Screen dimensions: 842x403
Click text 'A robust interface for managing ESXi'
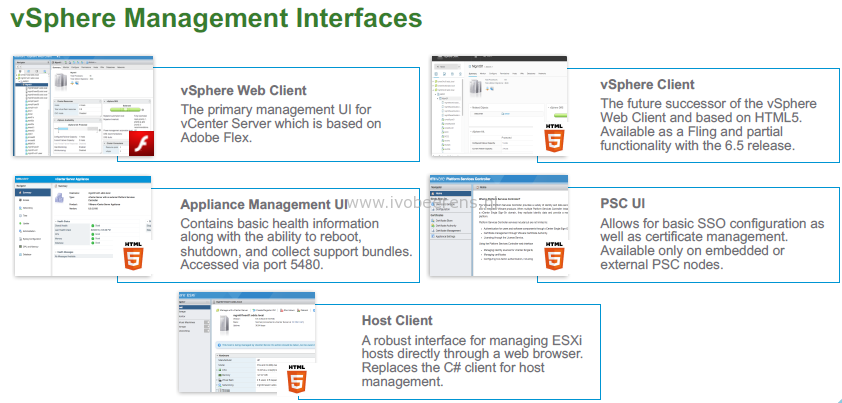(472, 341)
